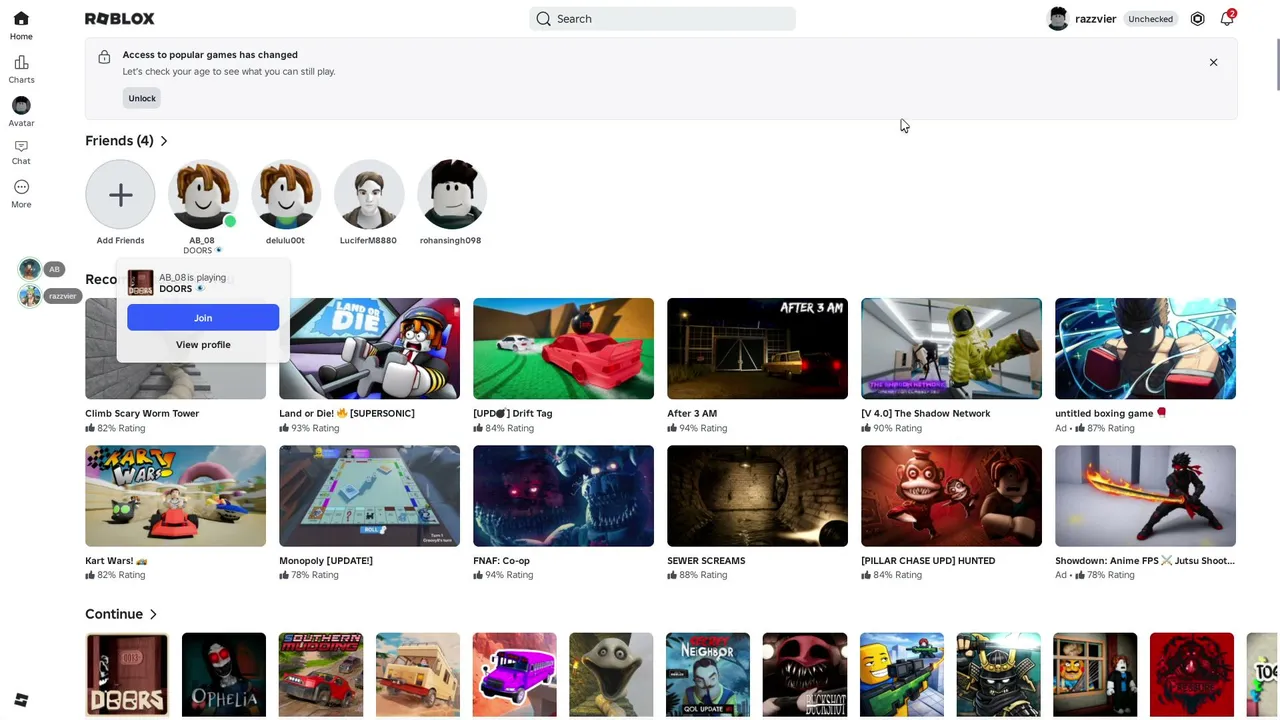Open Showdown: Anime FPS game thumbnail
This screenshot has width=1280, height=720.
[1145, 496]
